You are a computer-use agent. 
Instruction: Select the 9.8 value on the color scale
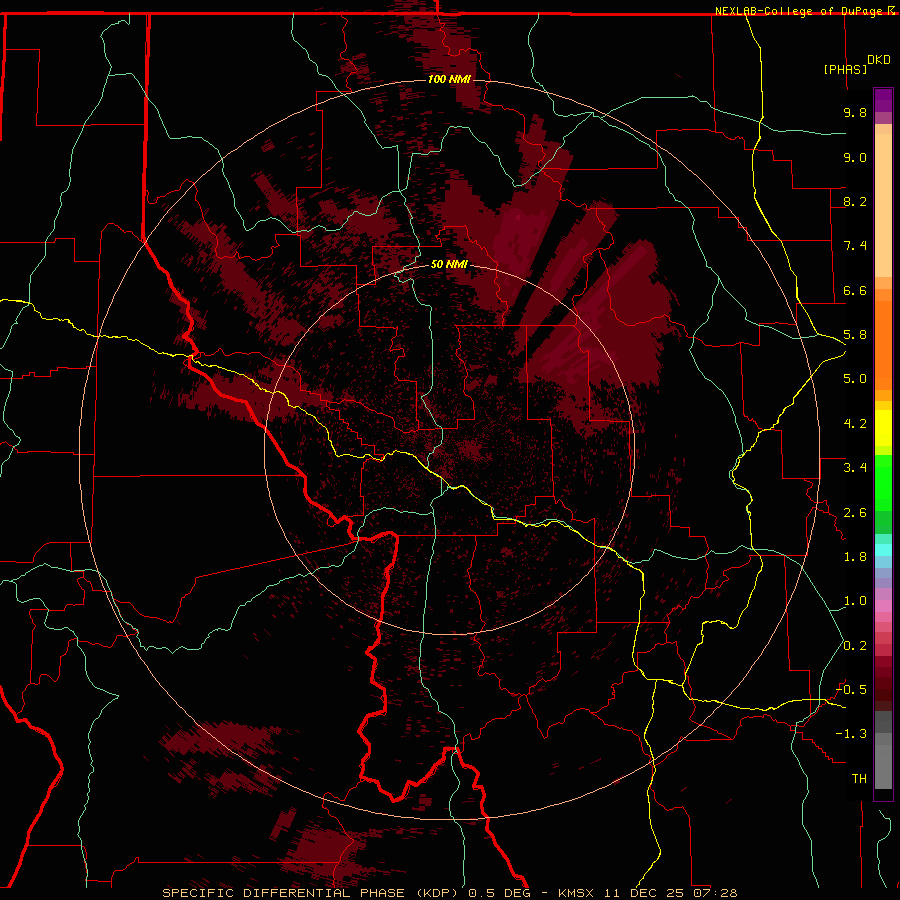coord(855,112)
